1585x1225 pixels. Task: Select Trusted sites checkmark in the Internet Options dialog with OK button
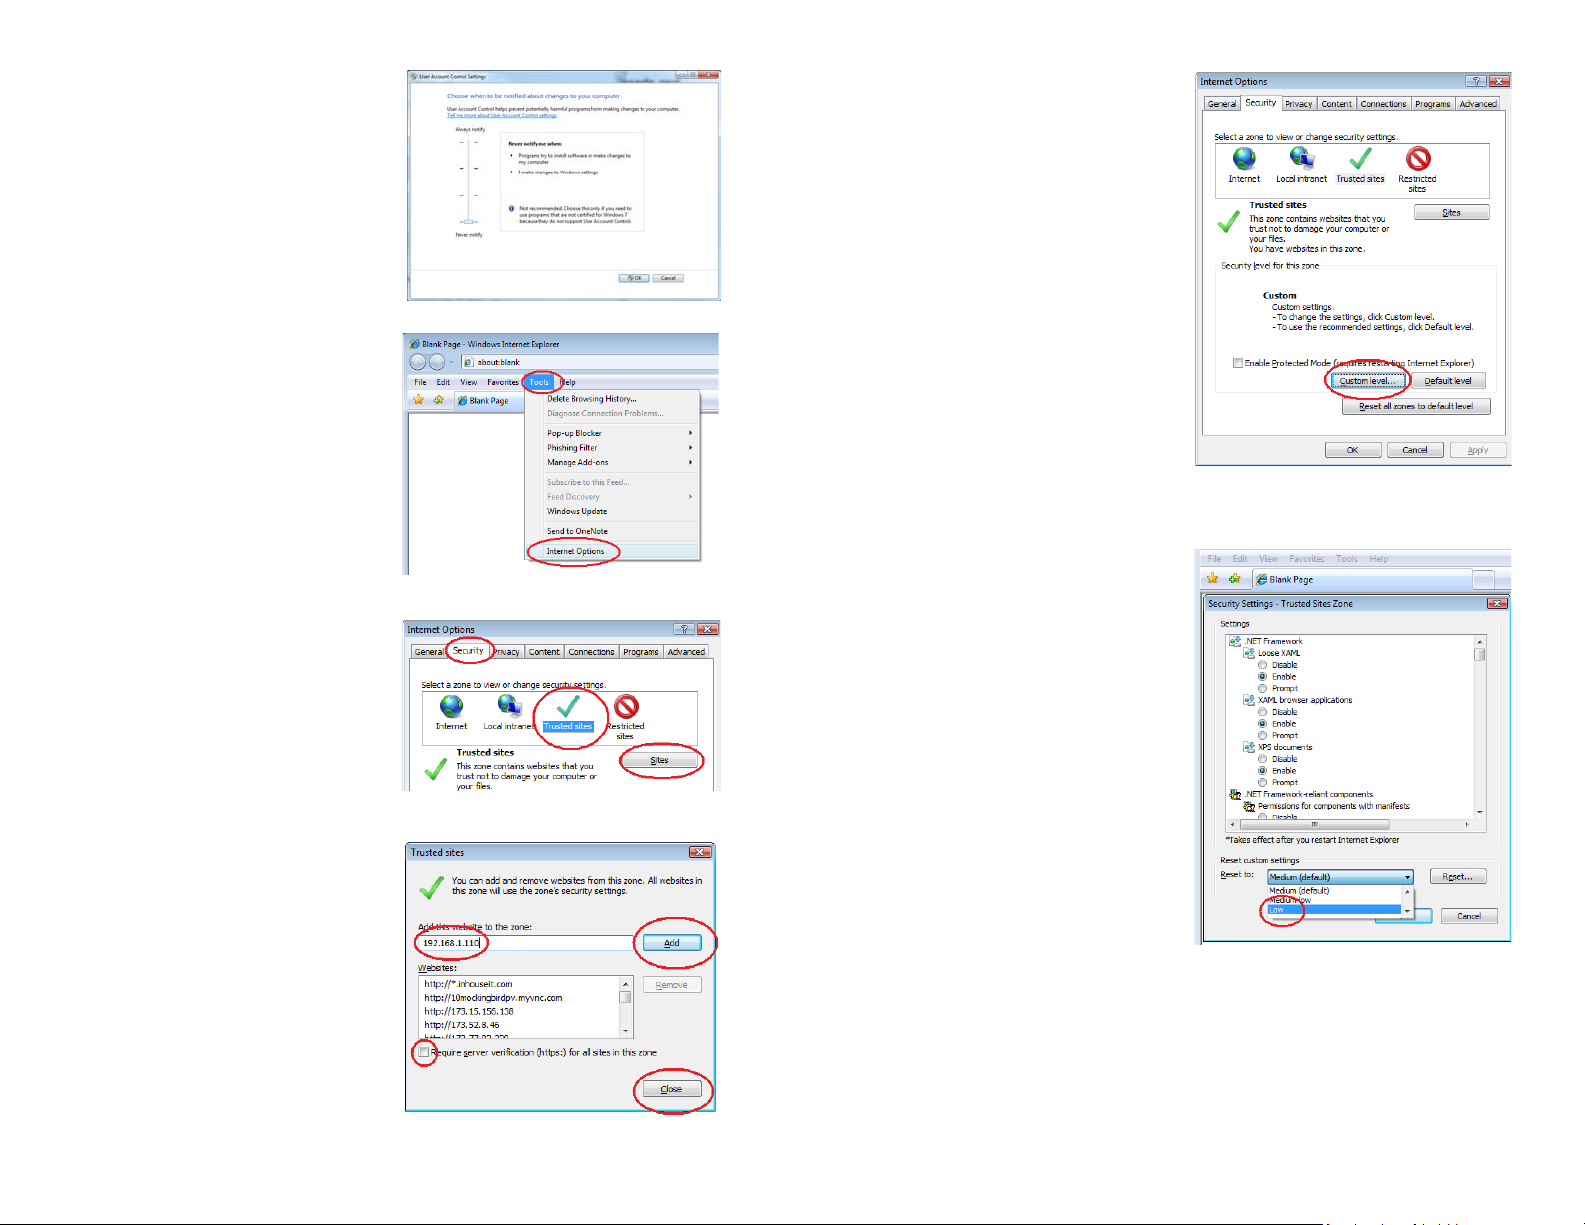1360,158
